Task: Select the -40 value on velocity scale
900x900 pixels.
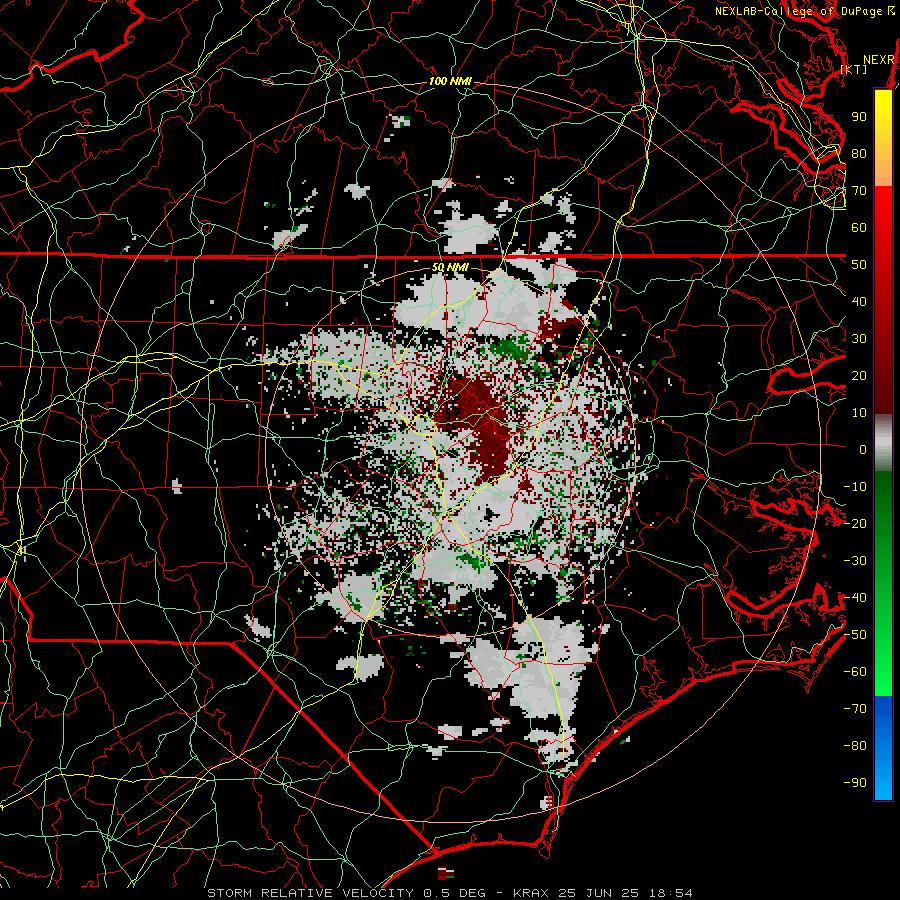Action: point(855,598)
